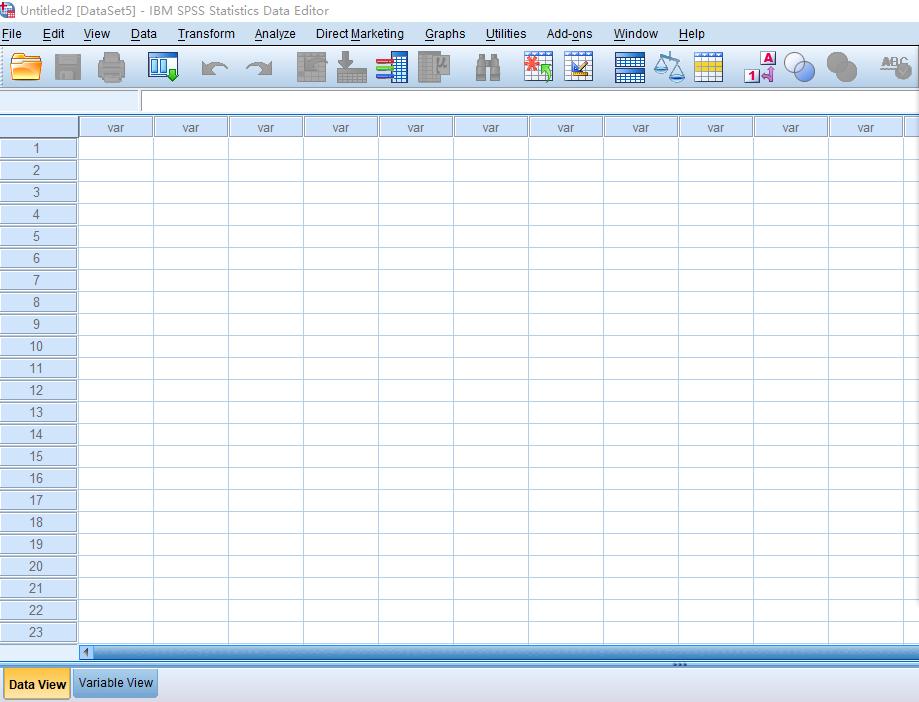Click the Recall recently used dialogs icon
Image resolution: width=919 pixels, height=702 pixels.
[x=163, y=68]
